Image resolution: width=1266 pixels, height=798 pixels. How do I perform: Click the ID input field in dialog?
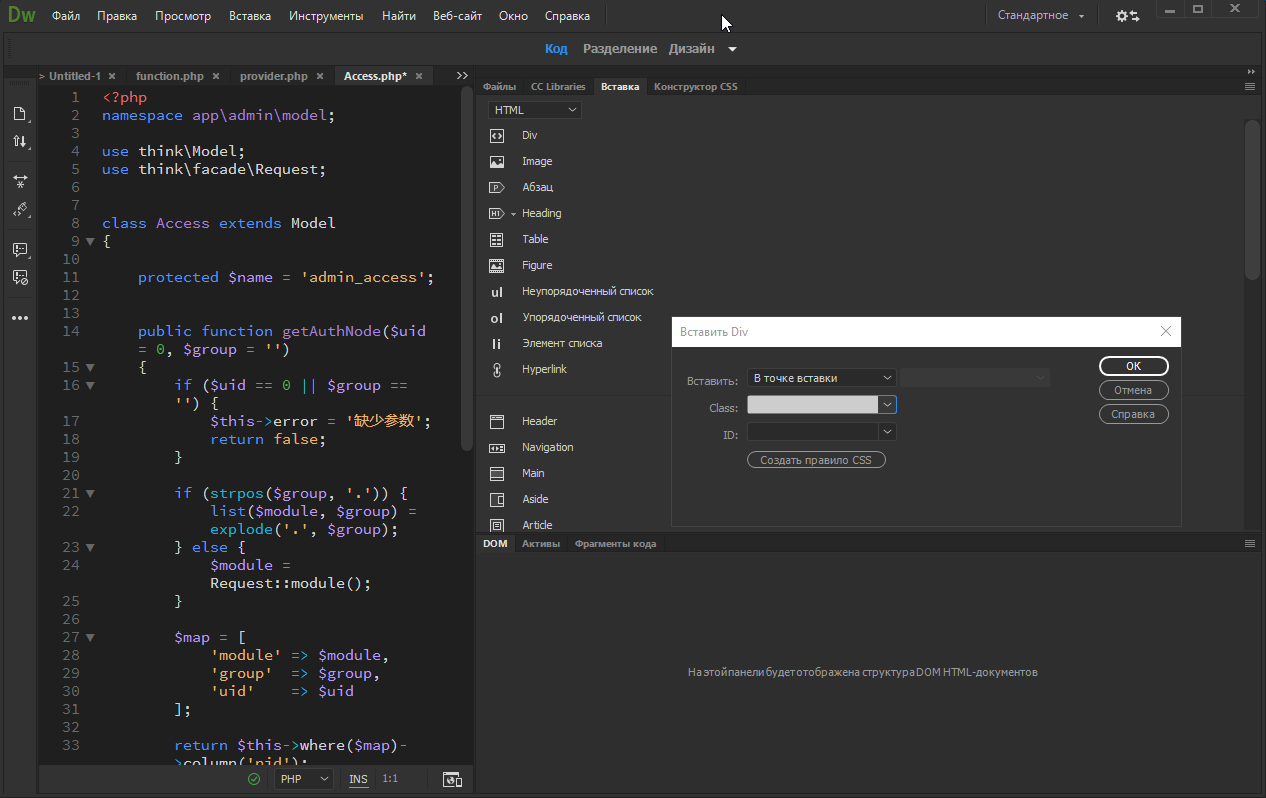point(812,432)
